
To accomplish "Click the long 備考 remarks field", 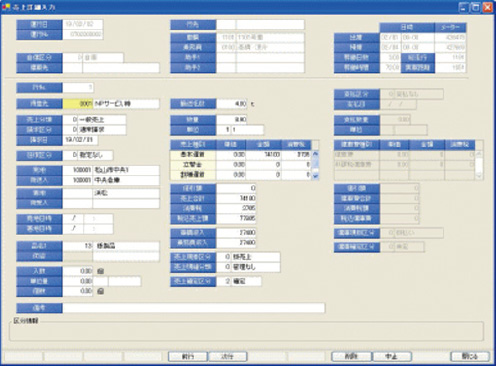I will [194, 308].
